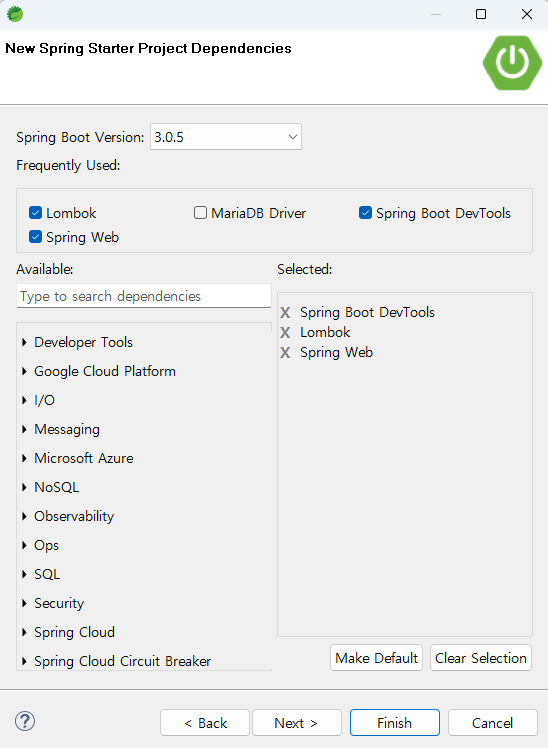Enable the MariaDB Driver checkbox
548x748 pixels.
point(200,213)
